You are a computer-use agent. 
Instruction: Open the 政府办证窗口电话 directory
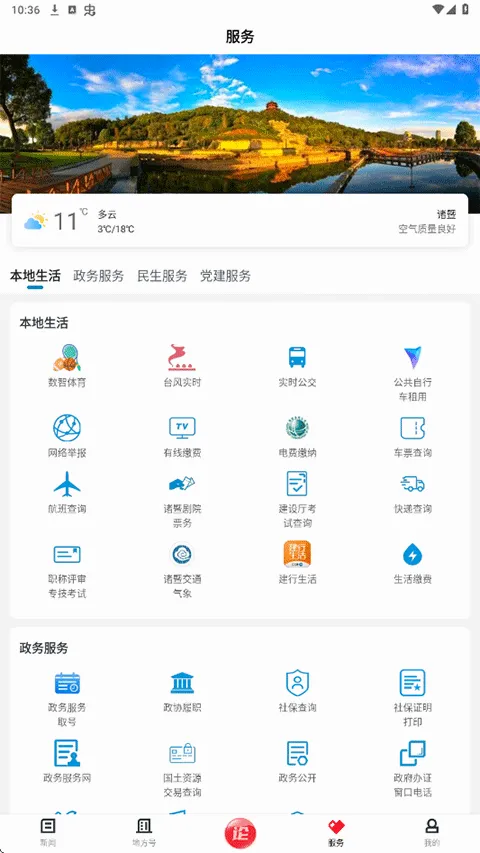[x=413, y=768]
